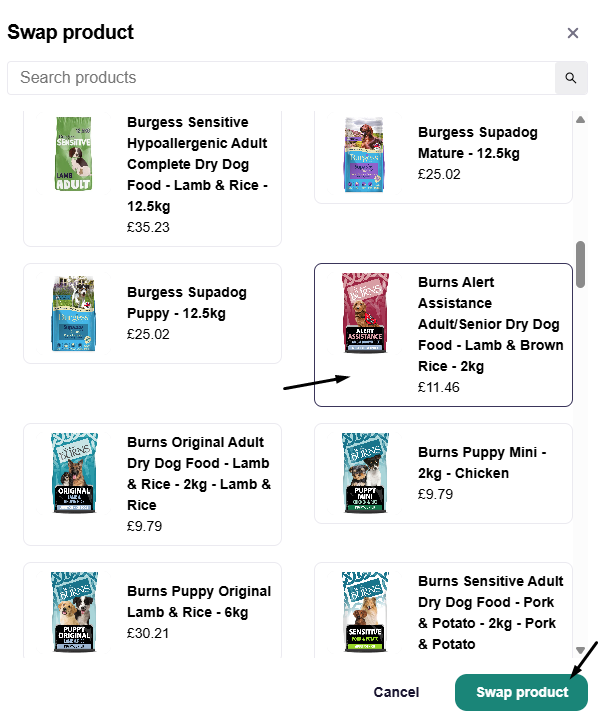Type in the Search products field

pos(280,78)
